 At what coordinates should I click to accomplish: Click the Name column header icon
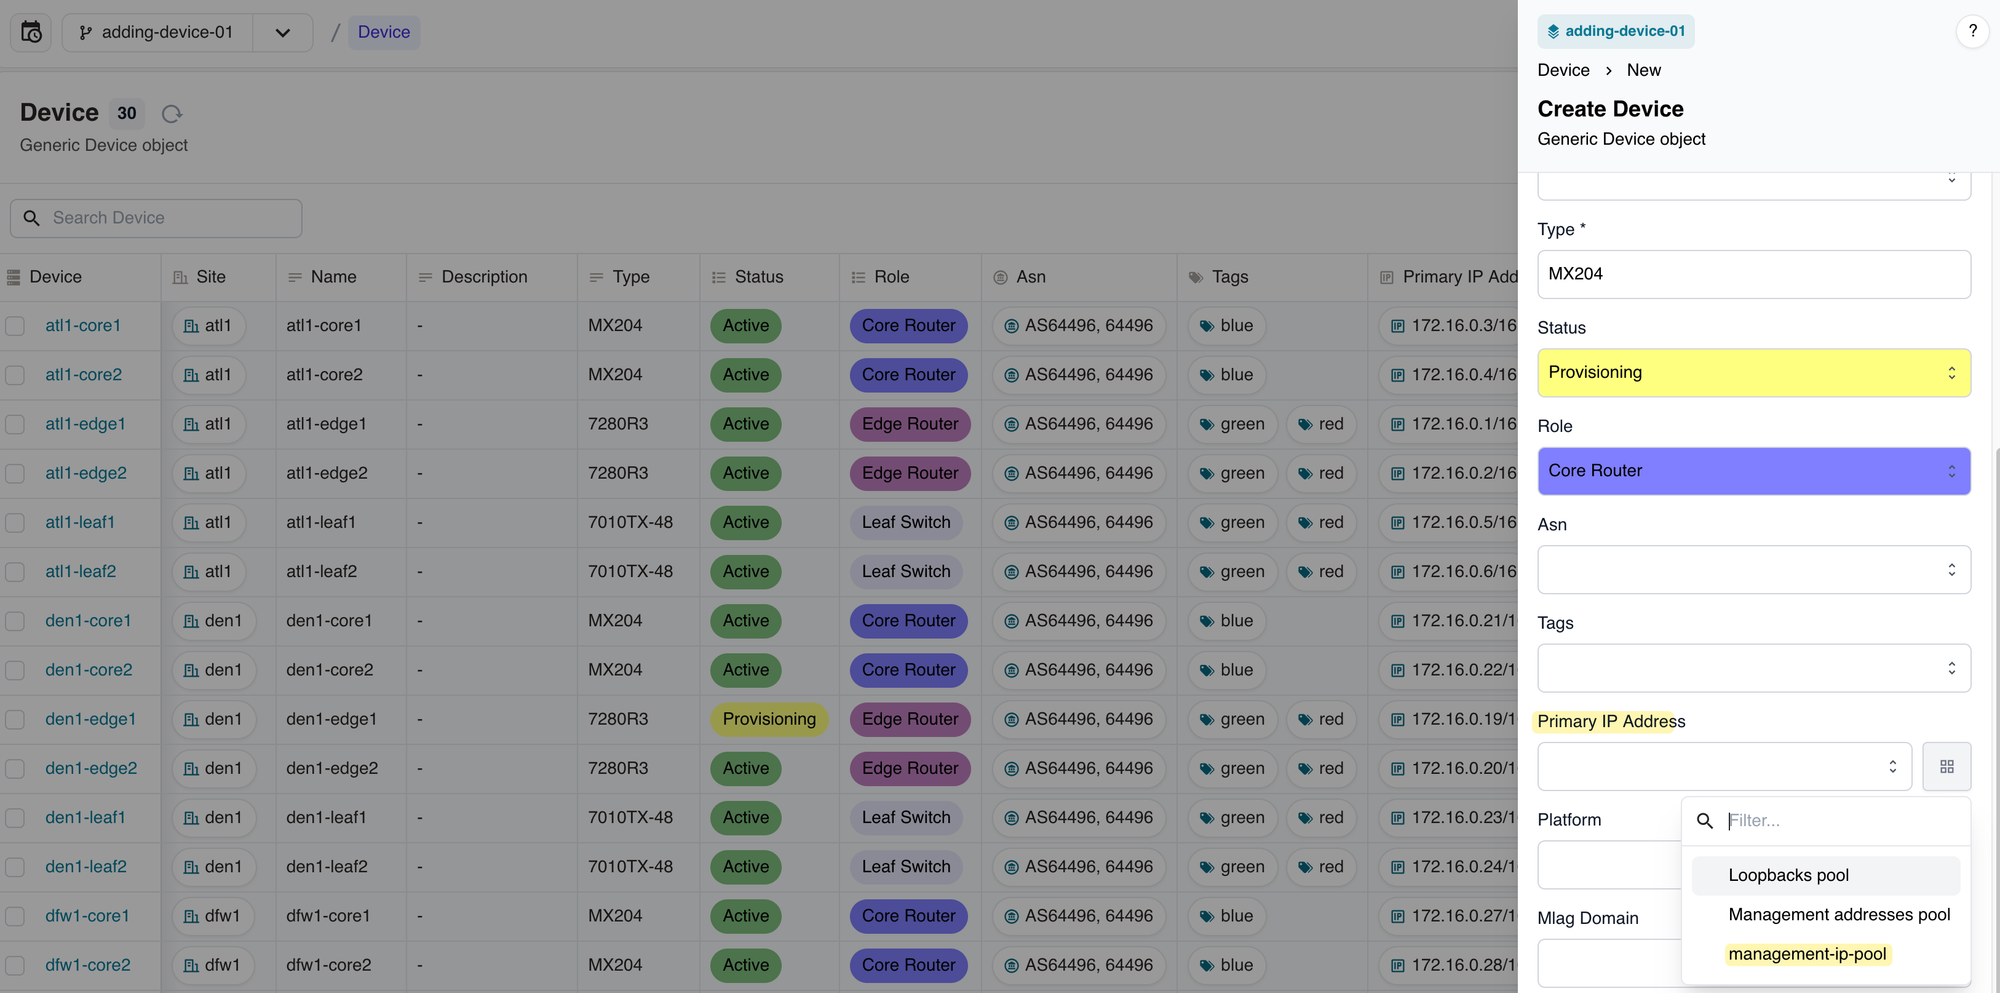295,277
